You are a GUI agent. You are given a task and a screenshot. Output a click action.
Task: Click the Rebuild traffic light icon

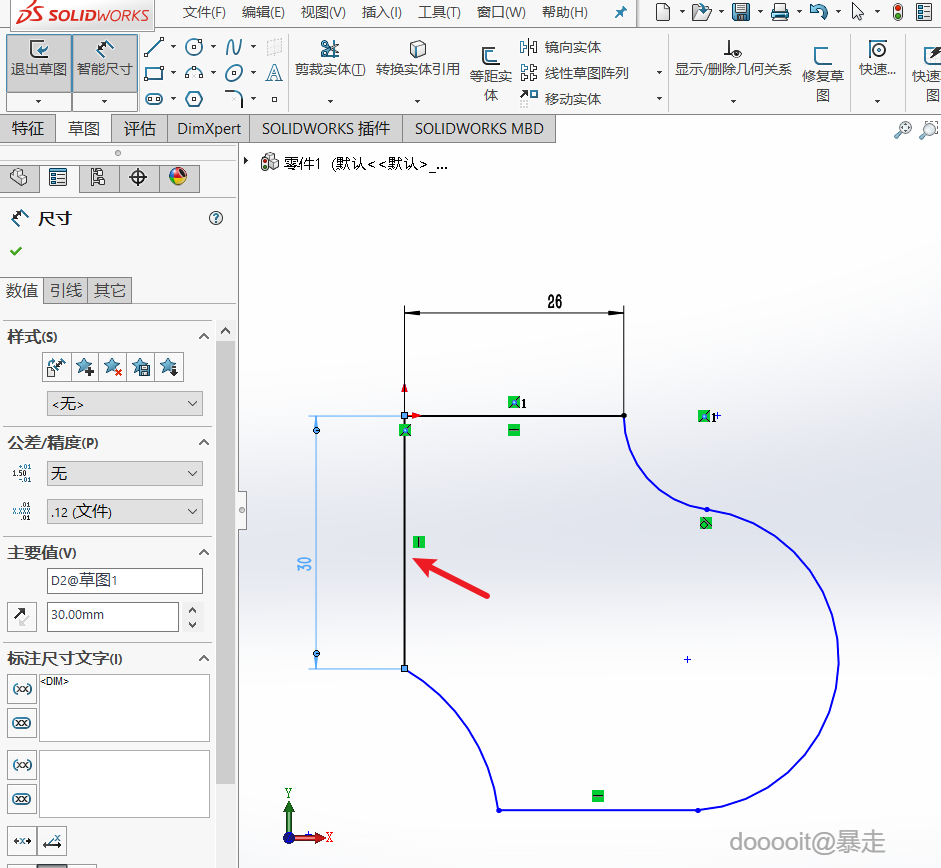(898, 12)
